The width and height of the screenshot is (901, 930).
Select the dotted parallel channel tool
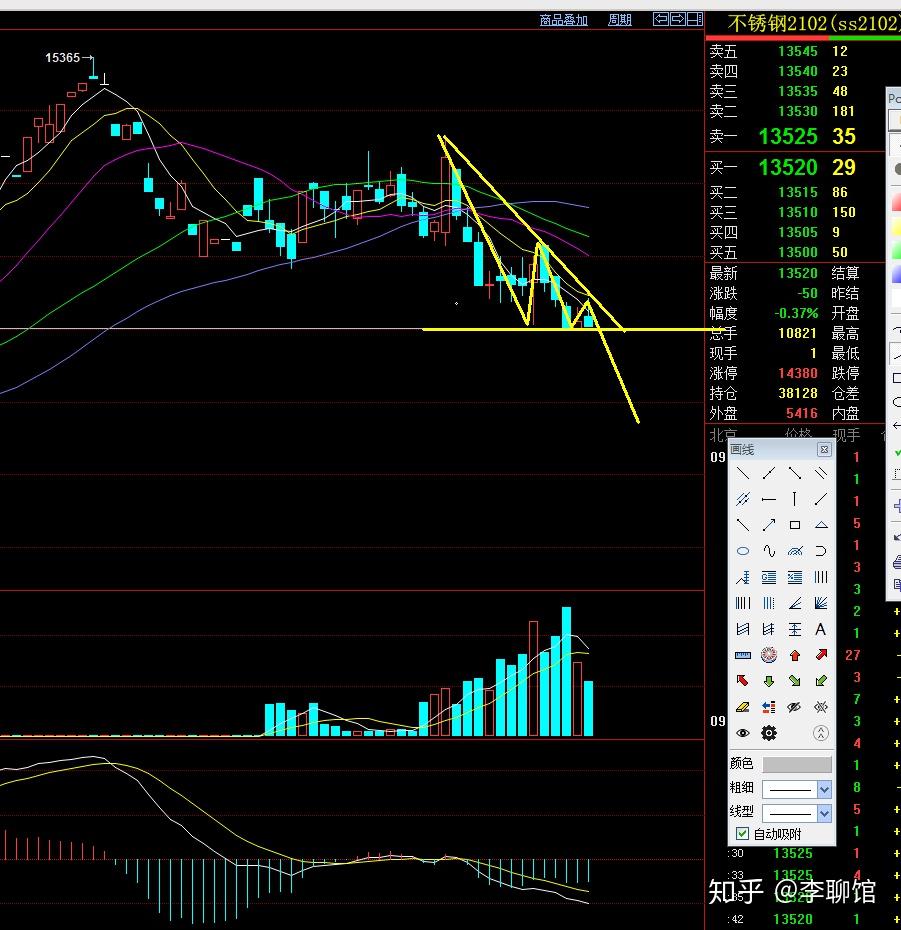(x=743, y=499)
